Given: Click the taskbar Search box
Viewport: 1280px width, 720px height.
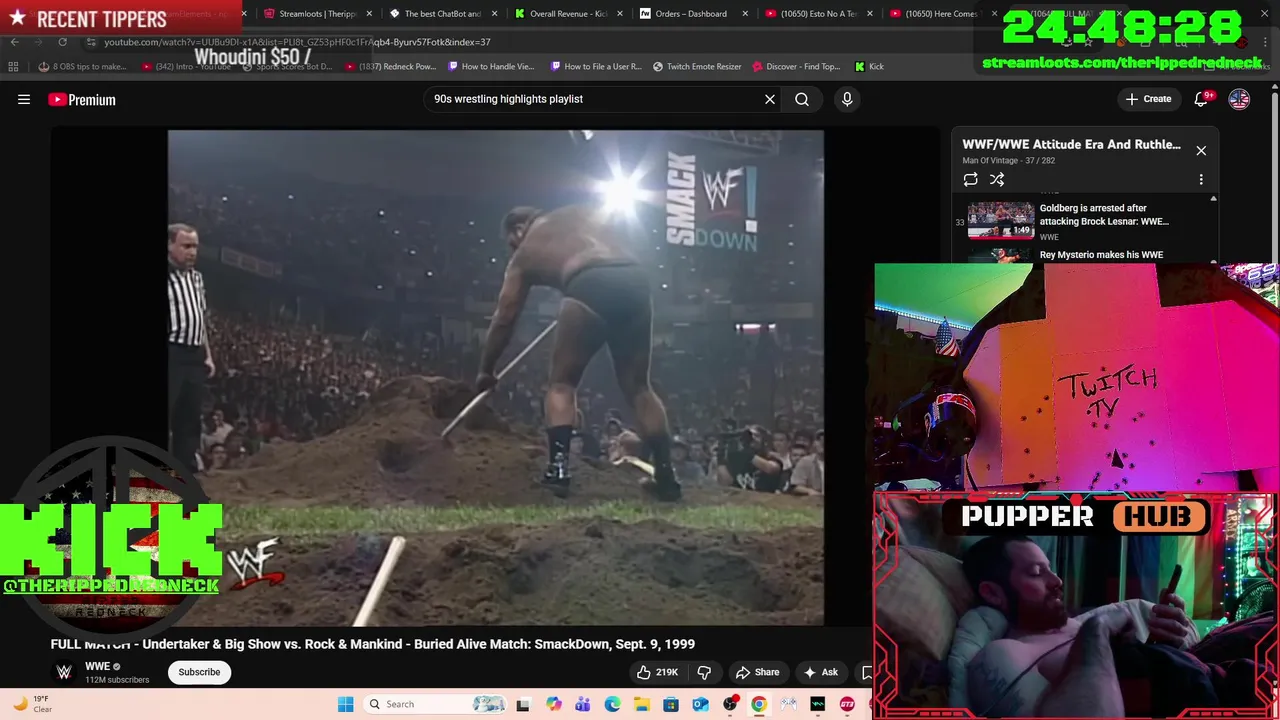Looking at the screenshot, I should (x=437, y=704).
